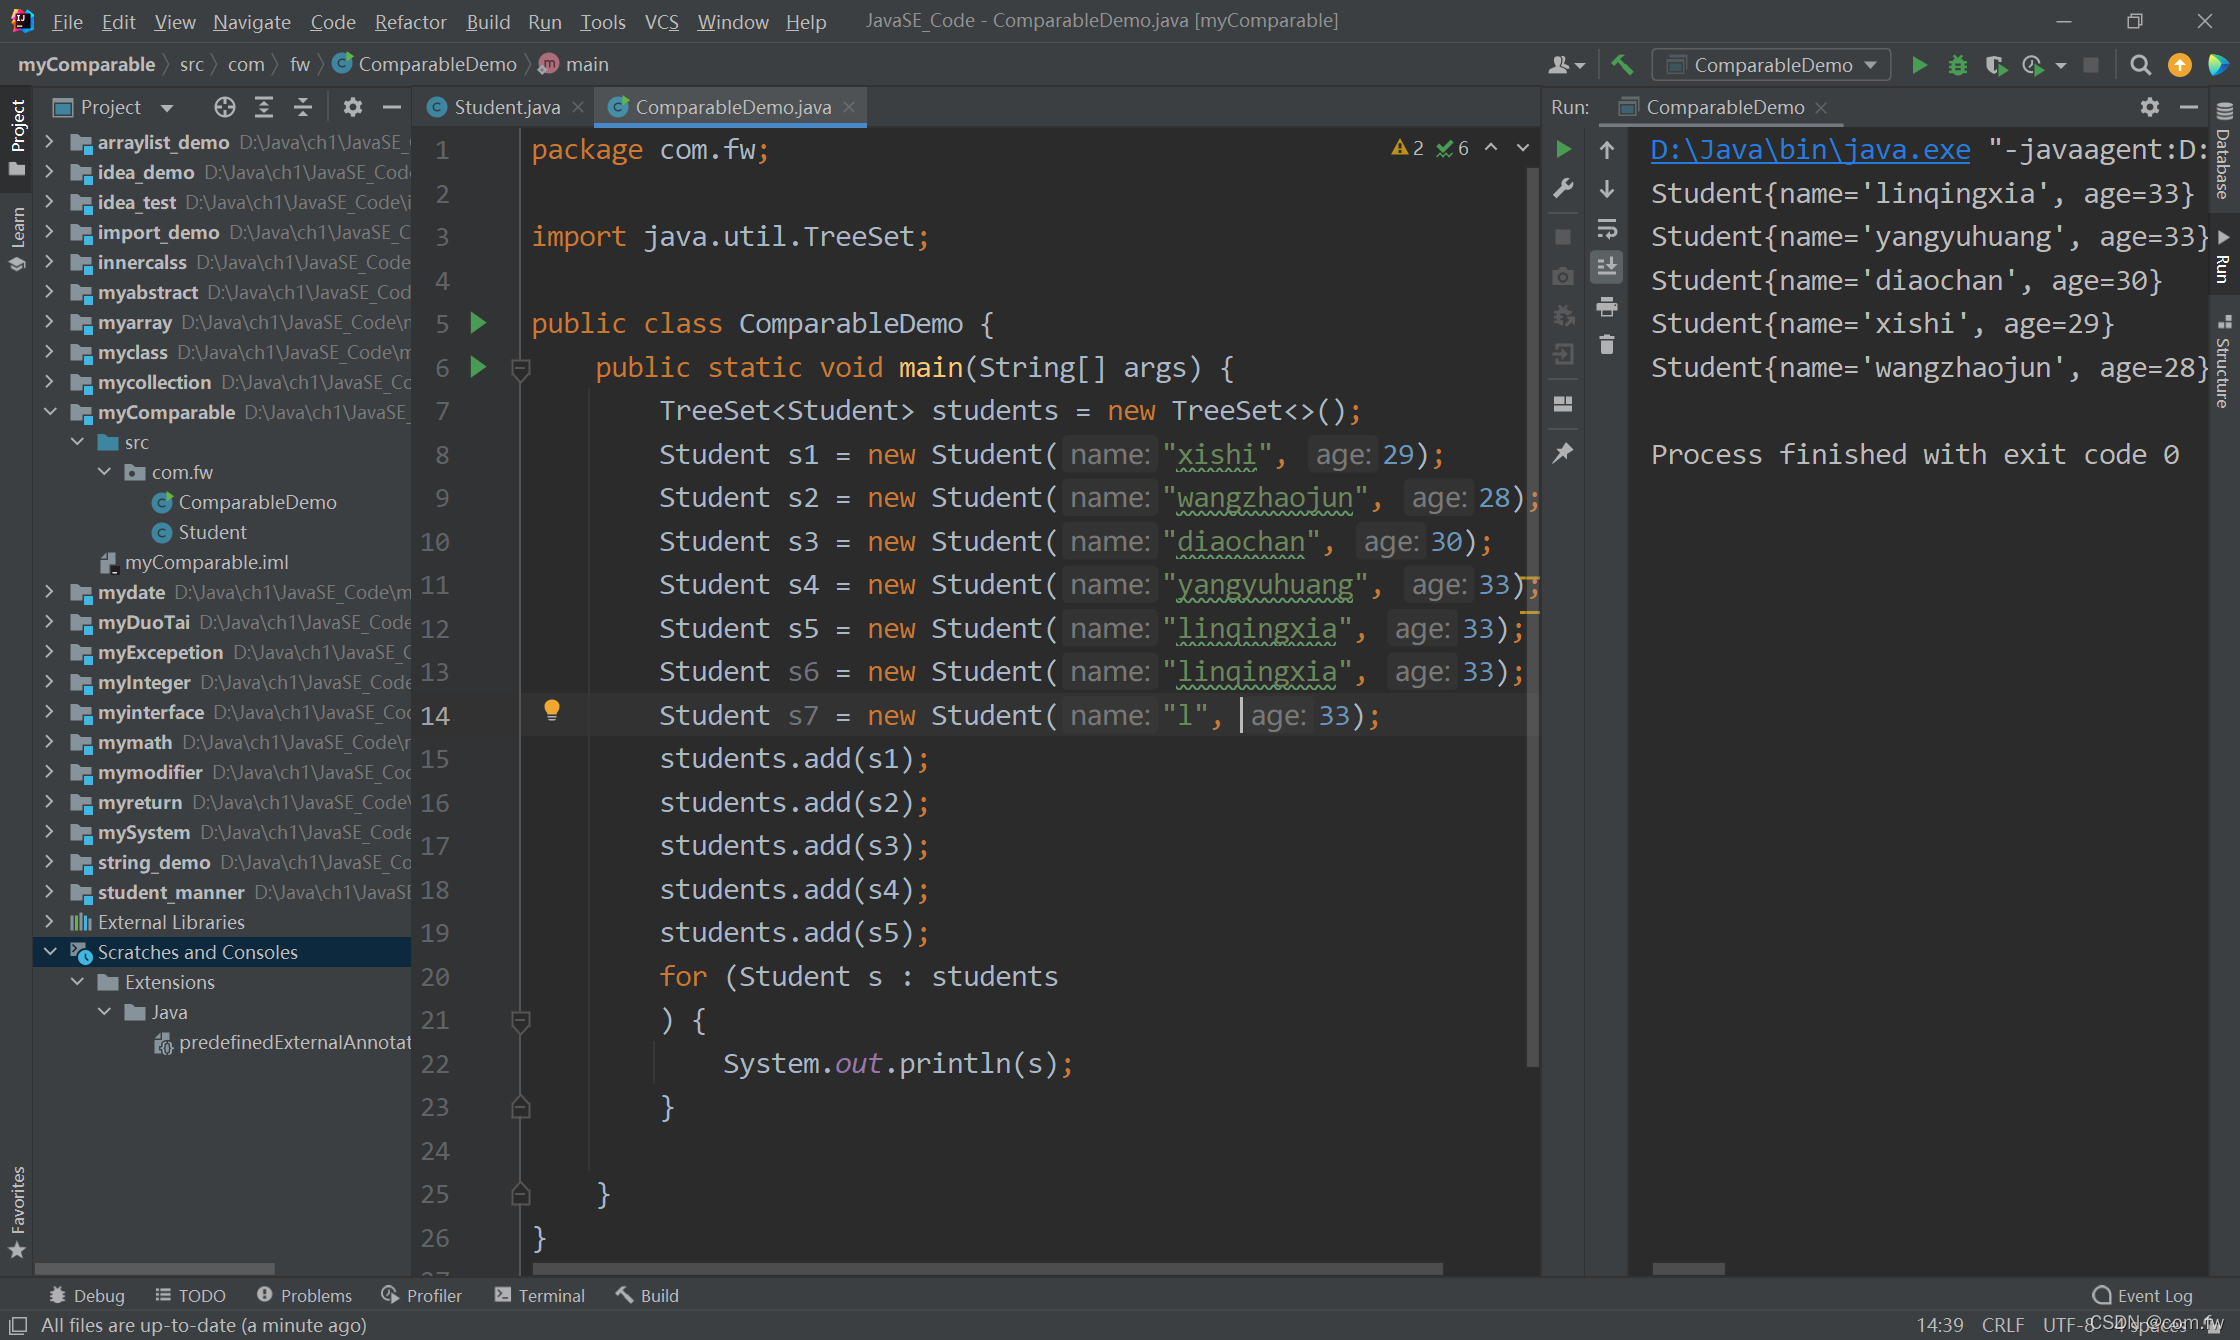The height and width of the screenshot is (1340, 2240).
Task: Click locate target icon in Project panel
Action: pyautogui.click(x=224, y=107)
